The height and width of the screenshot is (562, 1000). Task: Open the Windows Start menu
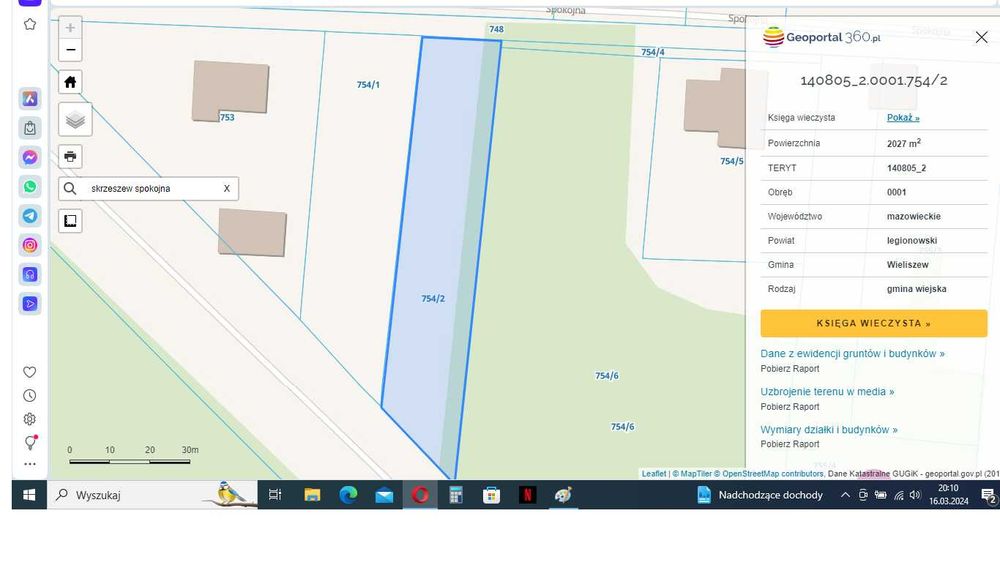point(29,495)
